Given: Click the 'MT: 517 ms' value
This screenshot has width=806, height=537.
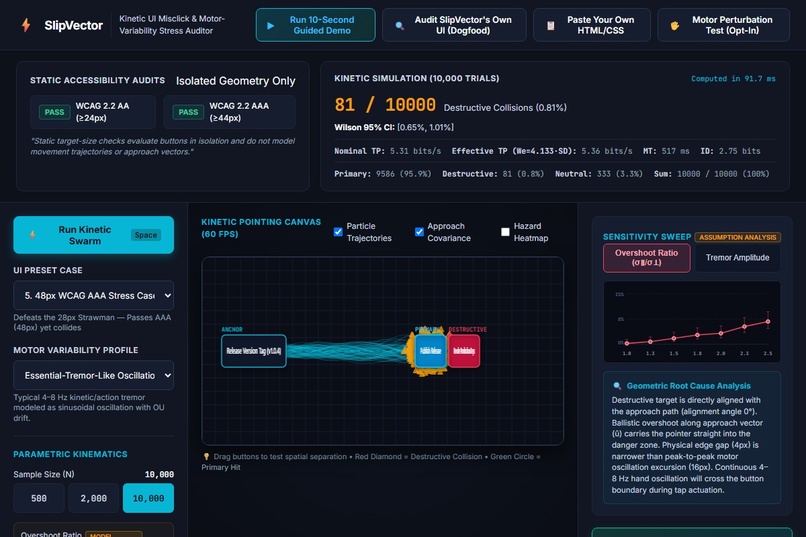Looking at the screenshot, I should (x=666, y=151).
